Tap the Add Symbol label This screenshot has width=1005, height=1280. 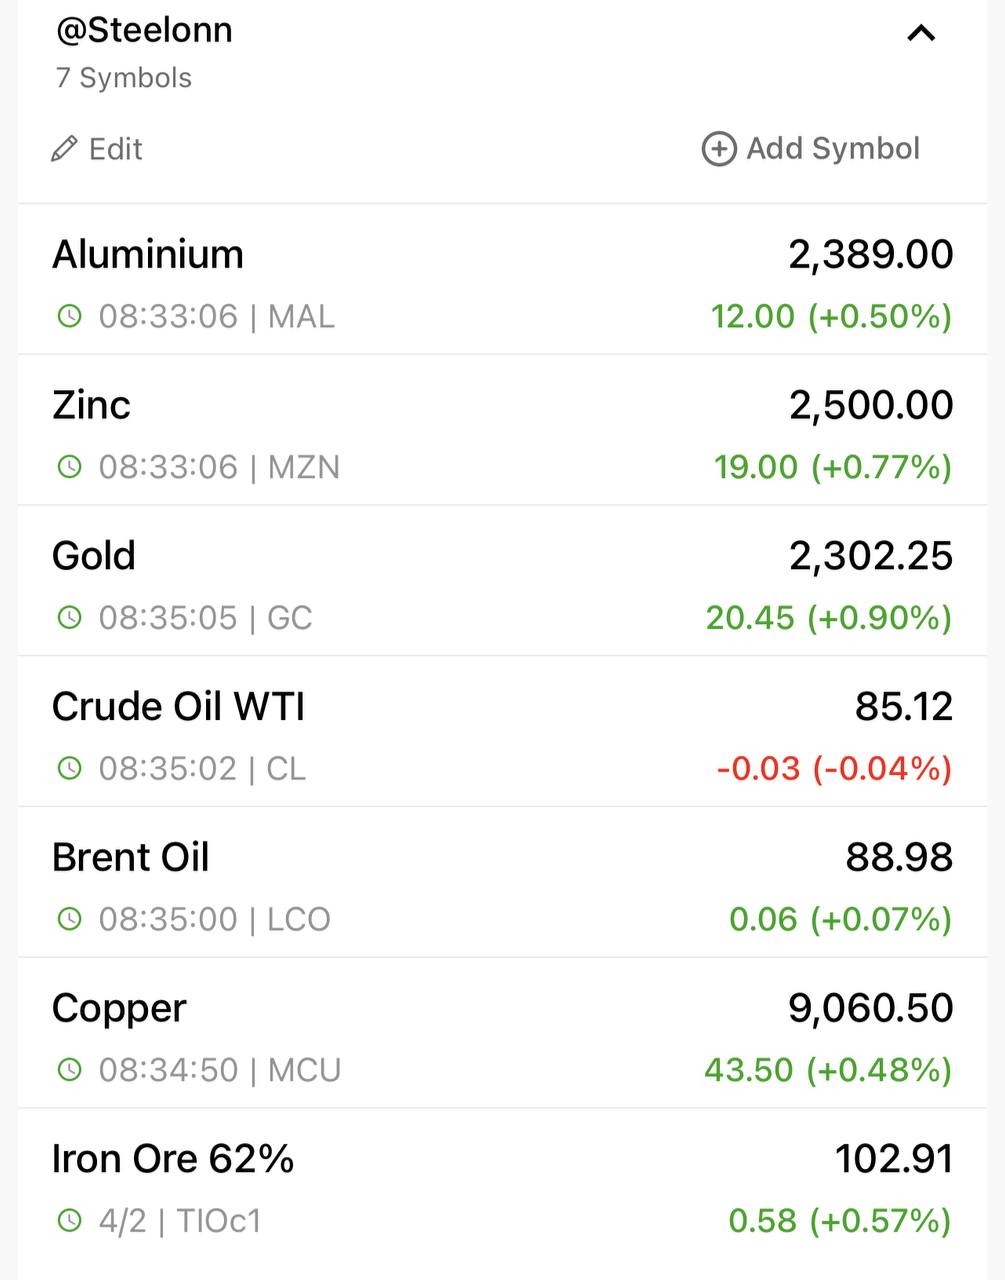833,149
